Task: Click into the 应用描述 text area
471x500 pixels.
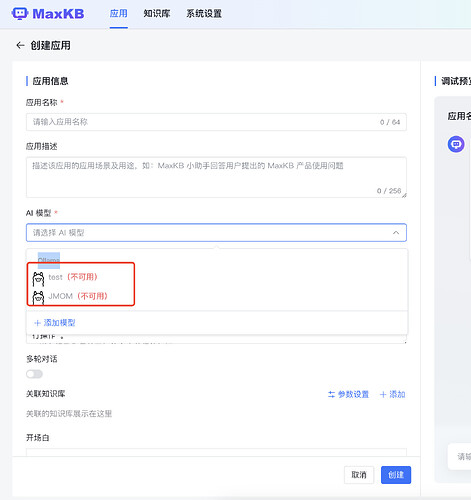Action: (216, 177)
